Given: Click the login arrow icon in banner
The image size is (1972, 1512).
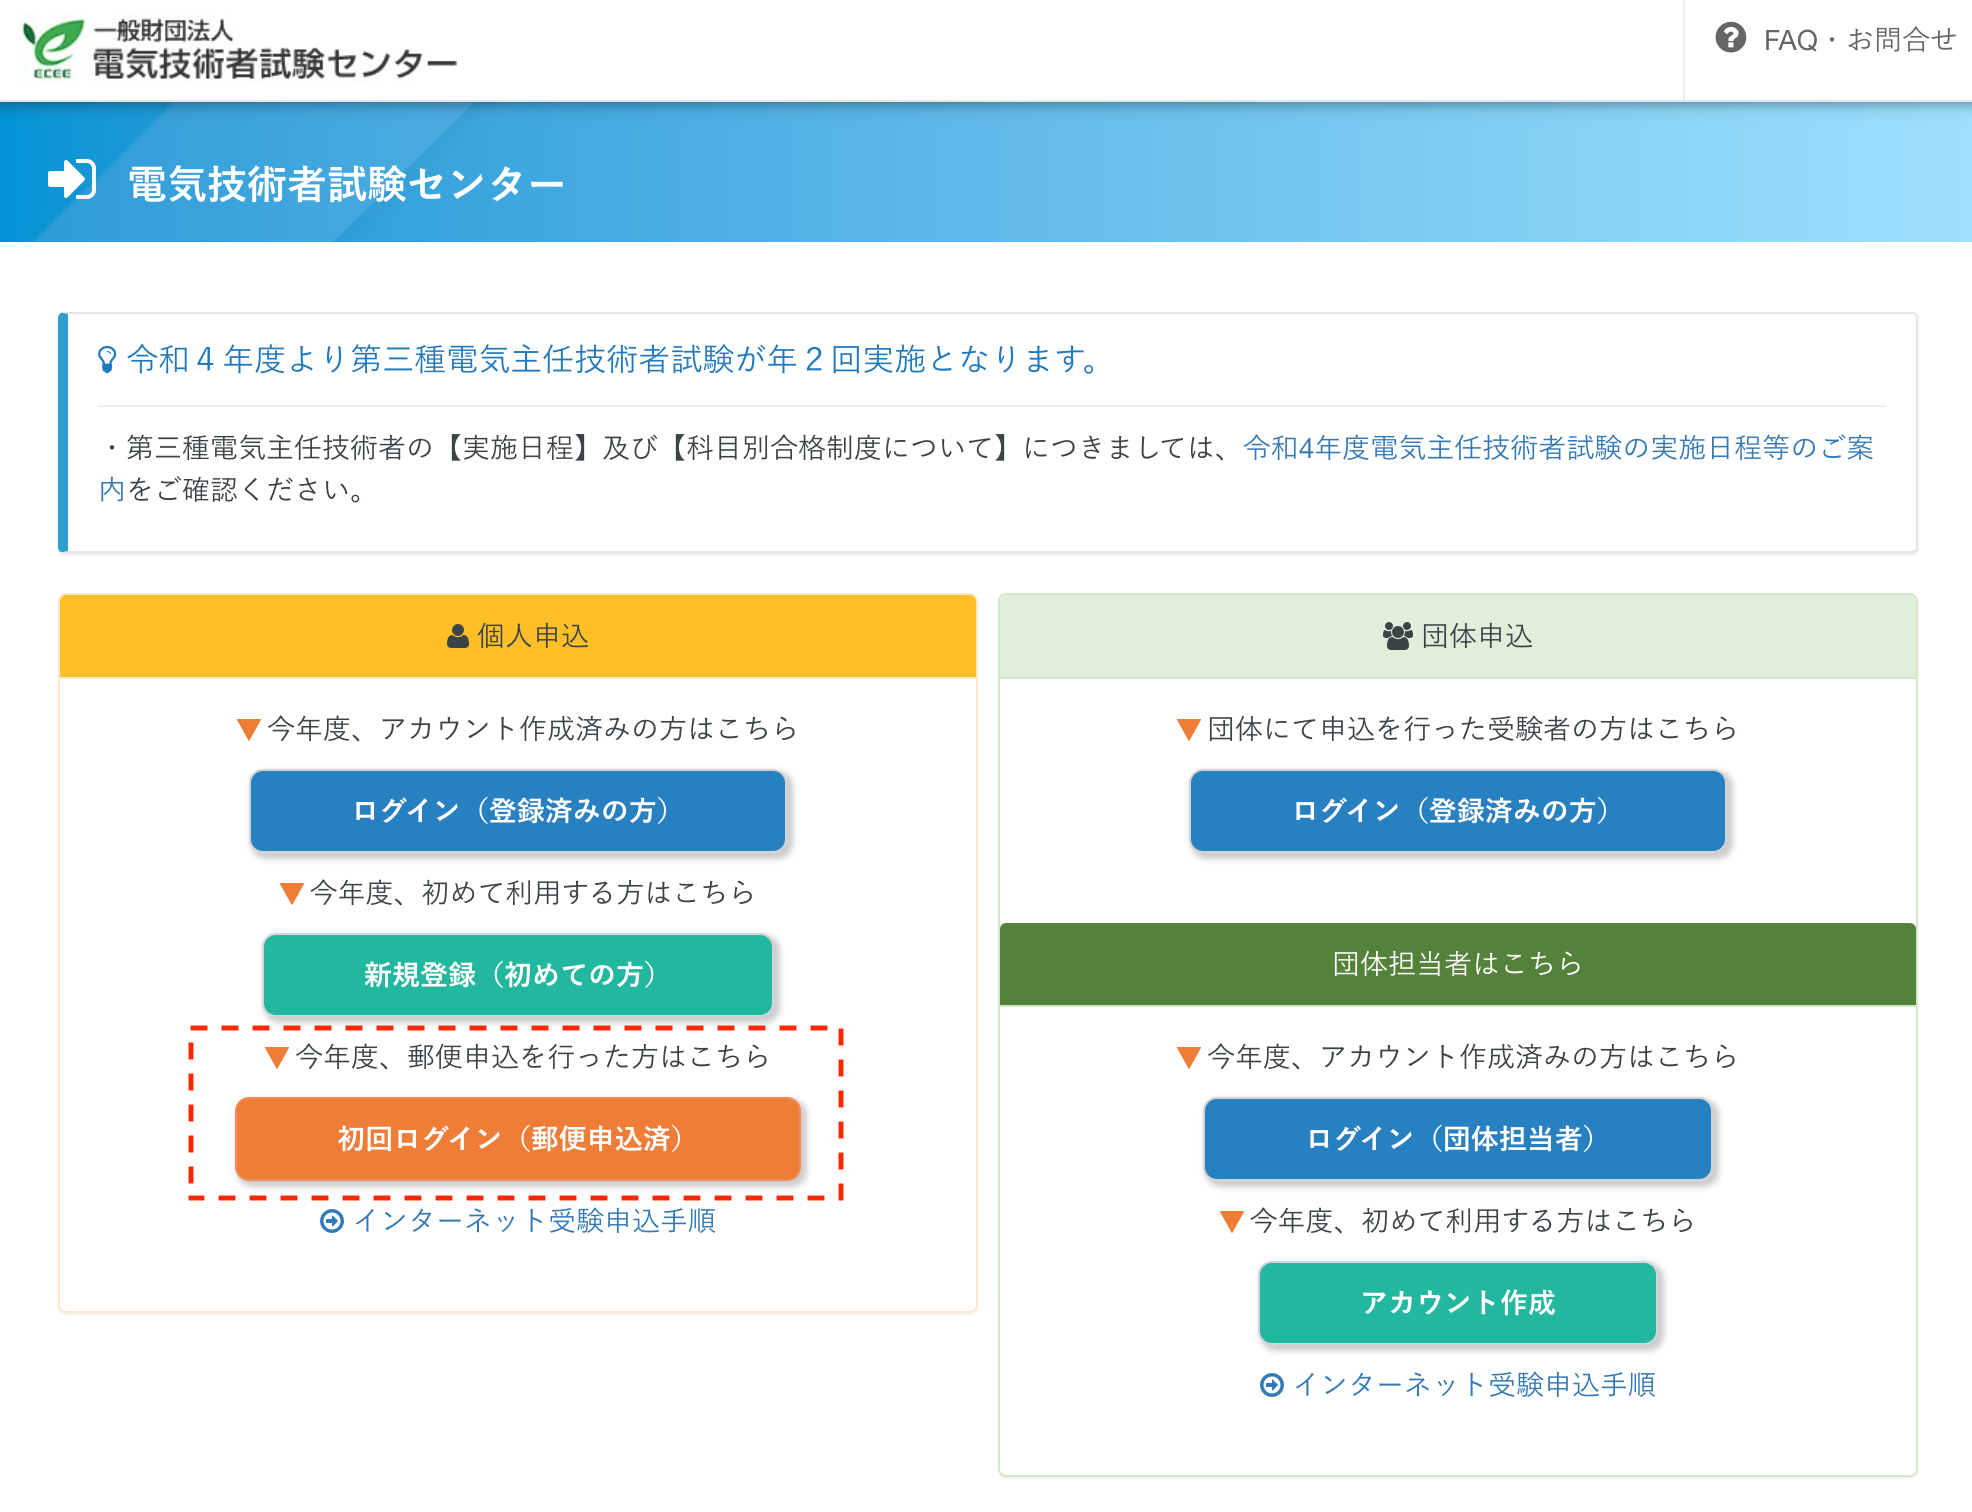Looking at the screenshot, I should coord(72,180).
